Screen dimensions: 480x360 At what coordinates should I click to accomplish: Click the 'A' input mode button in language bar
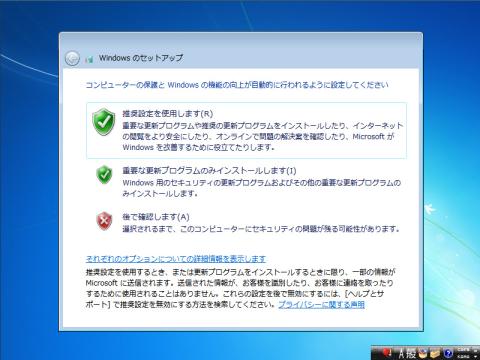402,354
